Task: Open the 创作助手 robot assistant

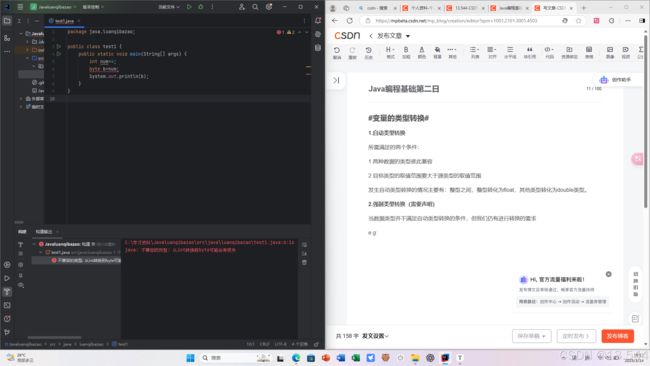Action: click(x=616, y=80)
